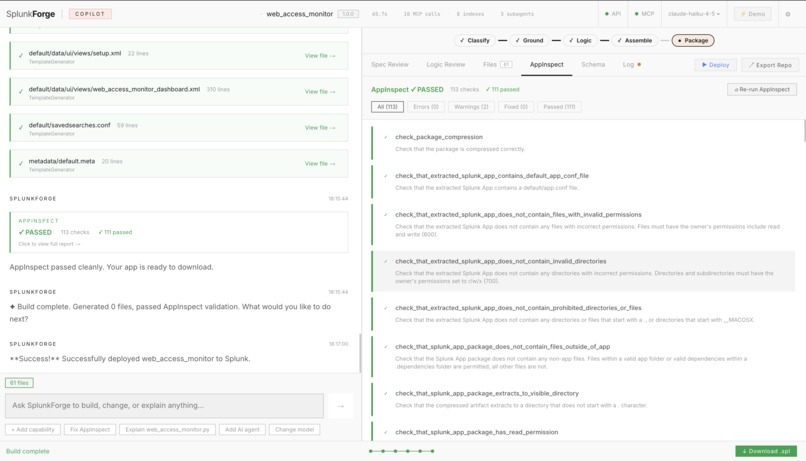Image resolution: width=806 pixels, height=461 pixels.
Task: Open View file link for setup.xml
Action: pos(320,56)
